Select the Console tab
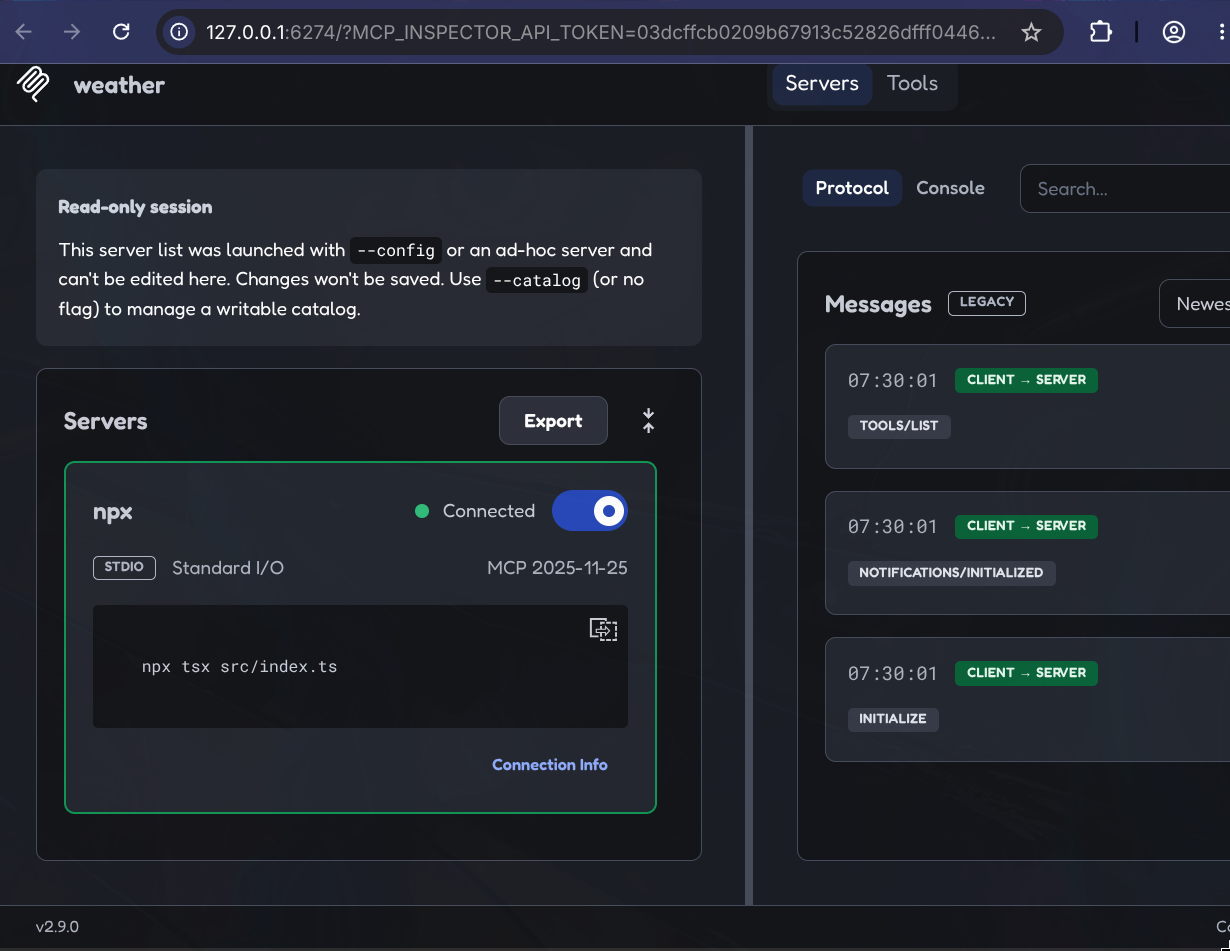 pyautogui.click(x=950, y=188)
